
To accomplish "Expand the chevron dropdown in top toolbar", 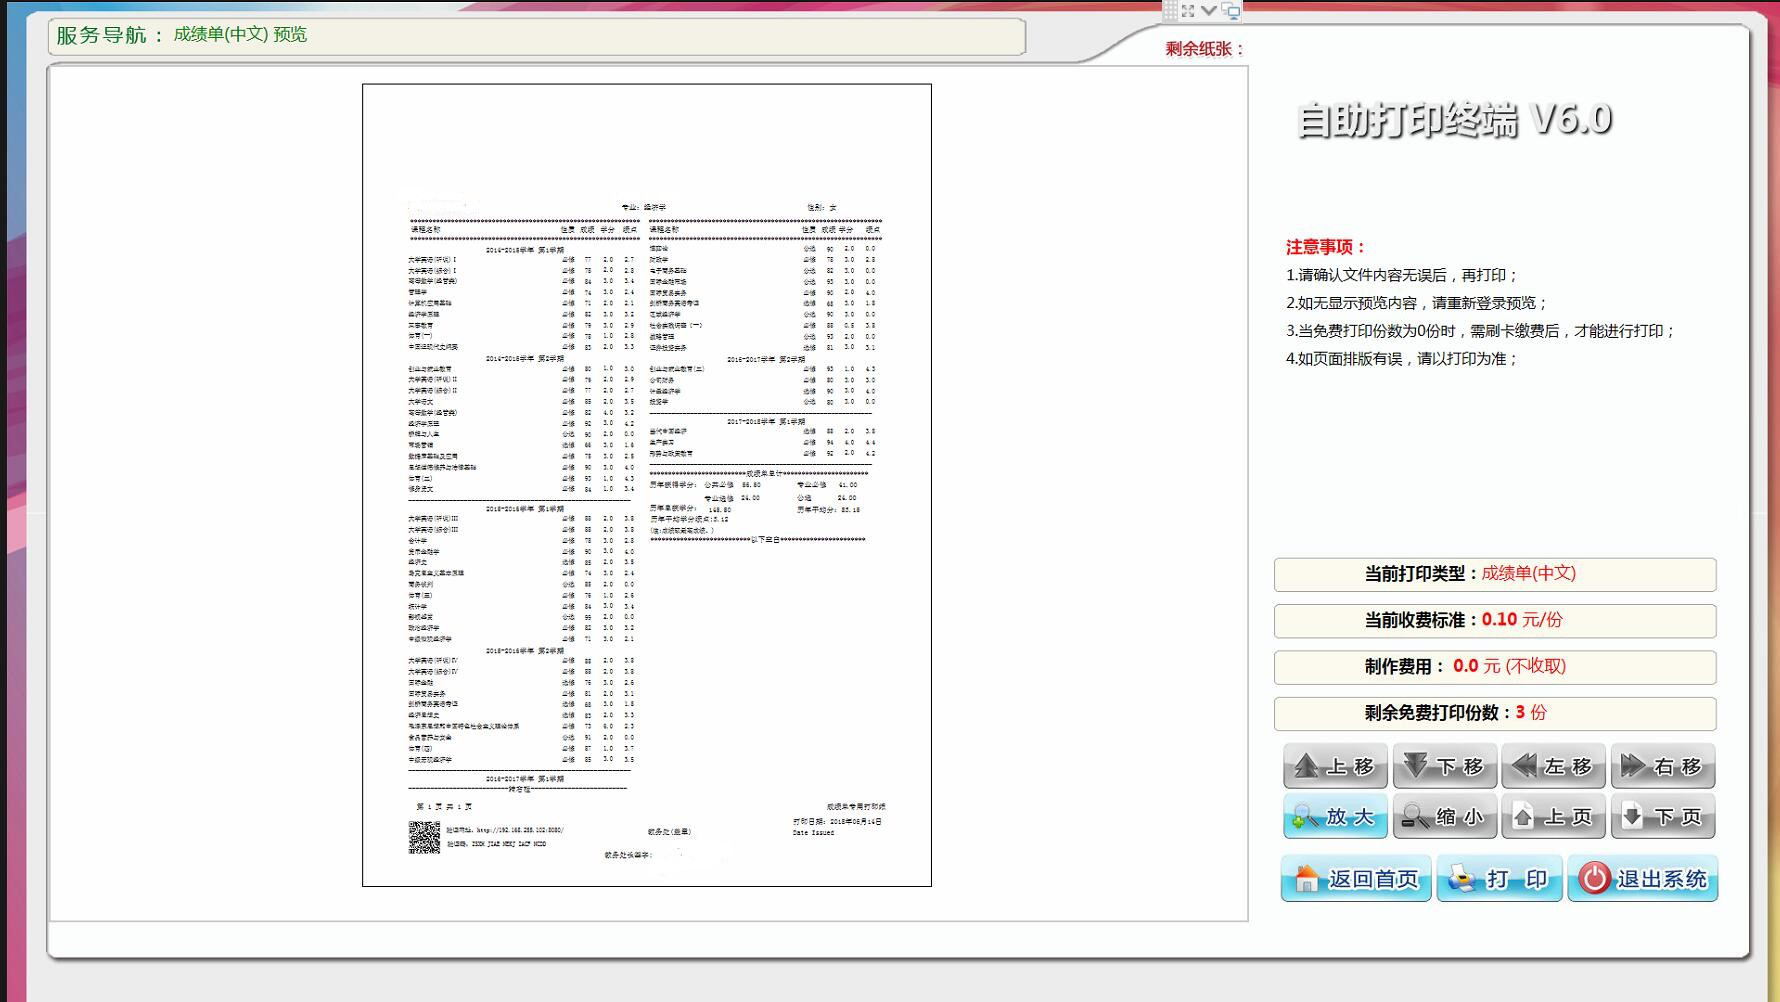I will pyautogui.click(x=1209, y=11).
